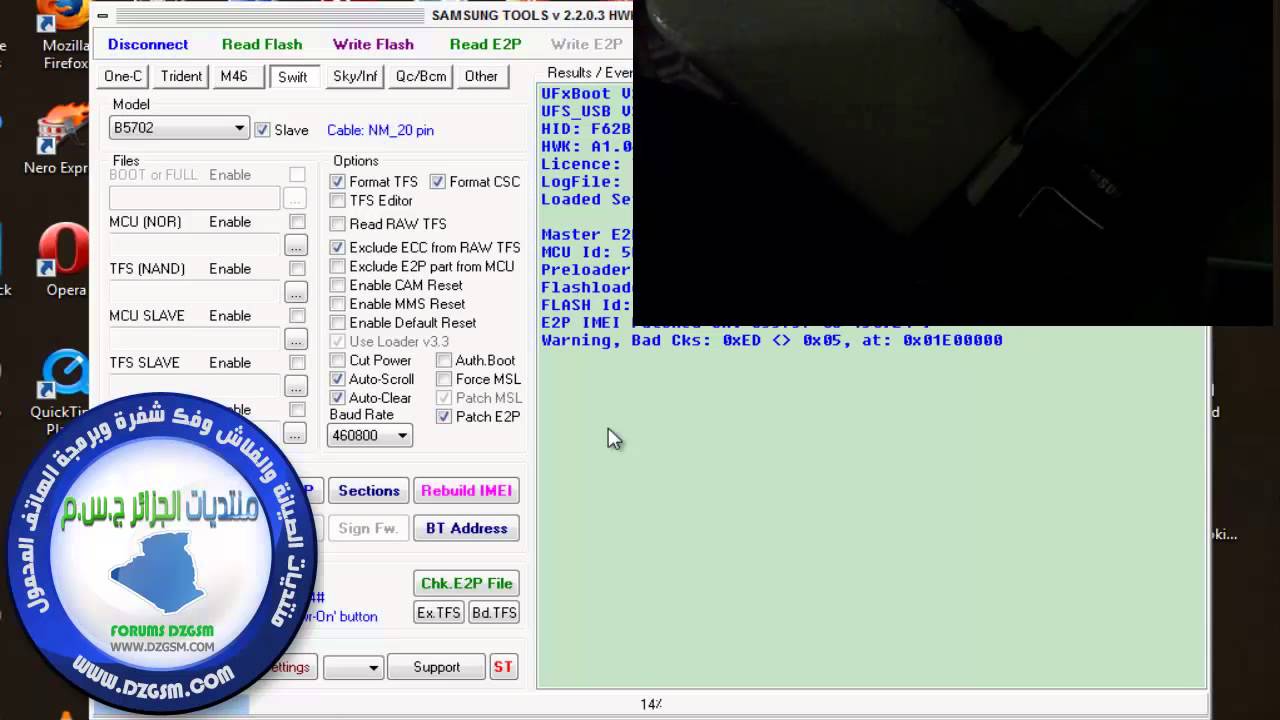This screenshot has height=720, width=1280.
Task: Browse for the BOOT or FULL file
Action: tap(294, 198)
